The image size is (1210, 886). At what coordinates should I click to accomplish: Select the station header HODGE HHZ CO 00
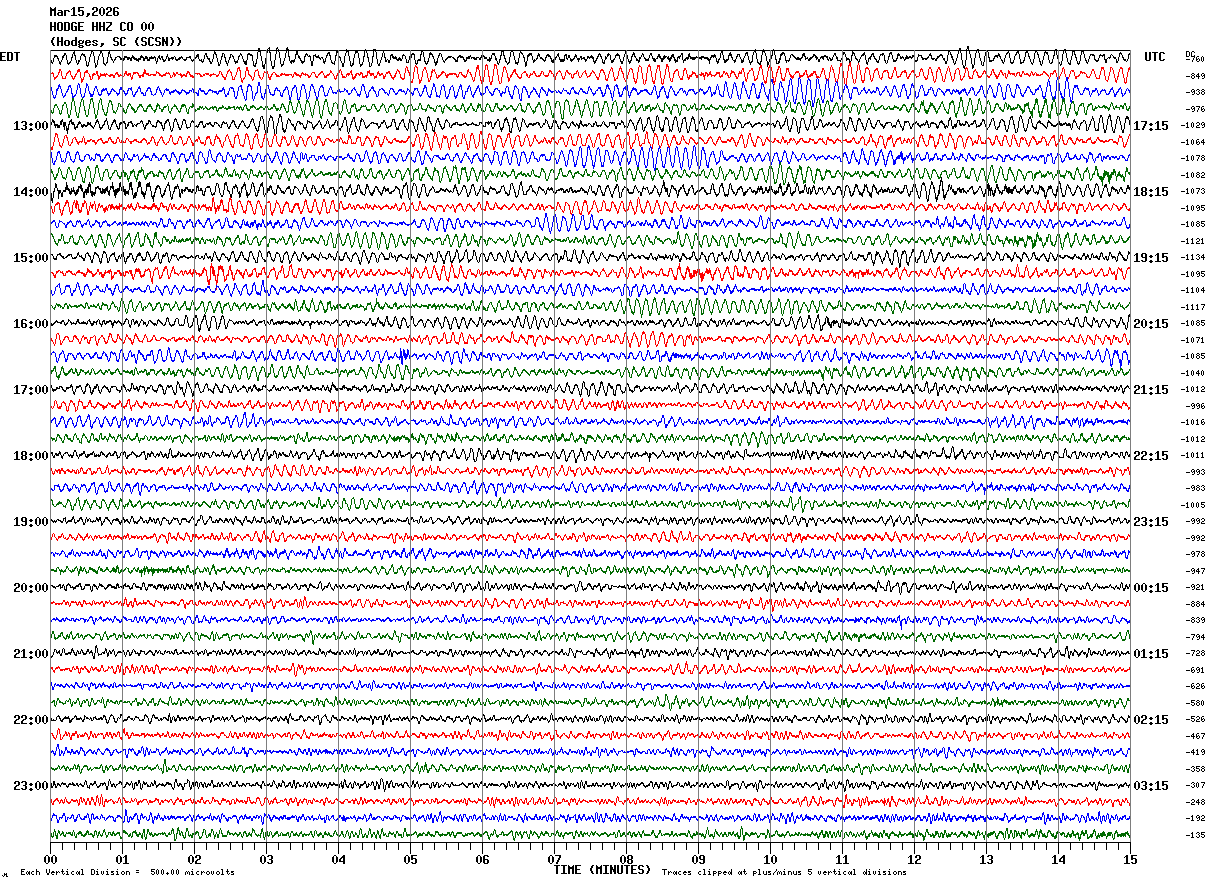click(x=101, y=27)
